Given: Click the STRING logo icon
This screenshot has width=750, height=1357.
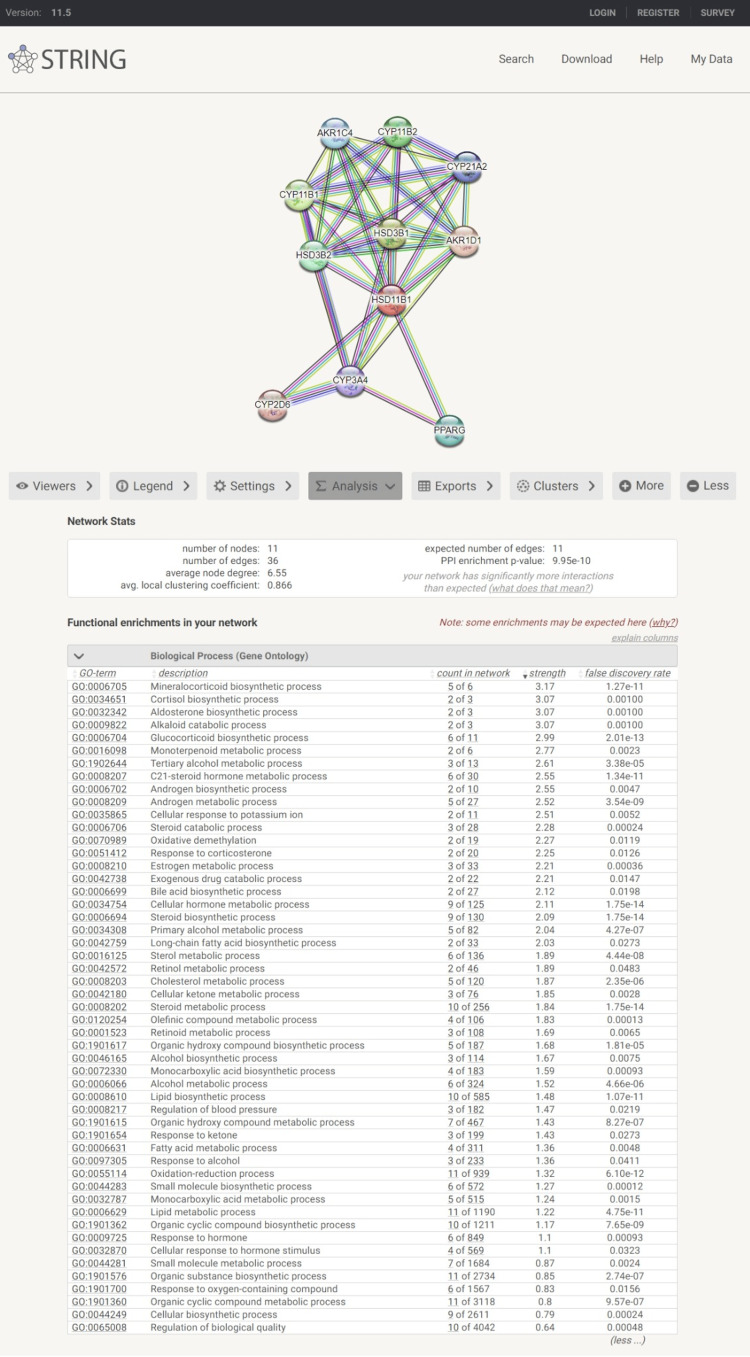Looking at the screenshot, I should (x=22, y=59).
